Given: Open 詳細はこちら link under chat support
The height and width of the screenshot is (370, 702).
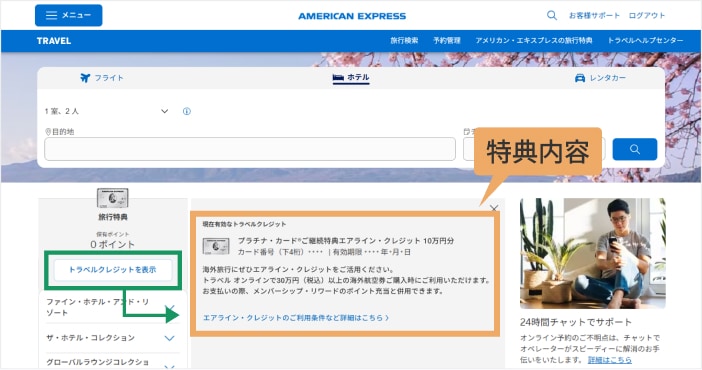Looking at the screenshot, I should (610, 360).
